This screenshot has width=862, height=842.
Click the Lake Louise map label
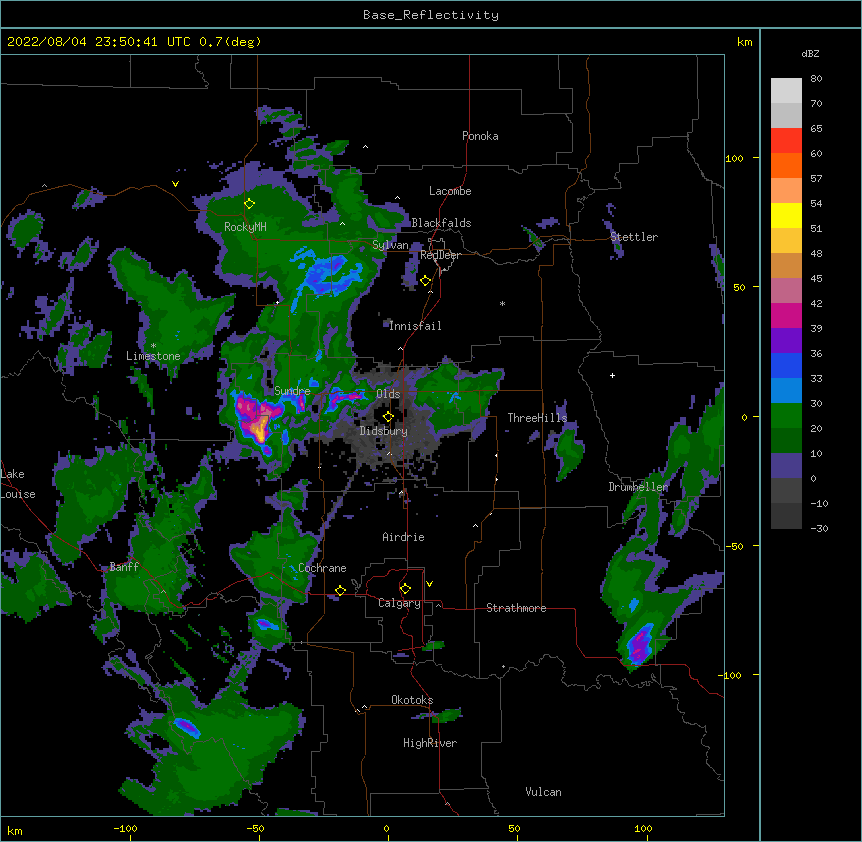[18, 484]
